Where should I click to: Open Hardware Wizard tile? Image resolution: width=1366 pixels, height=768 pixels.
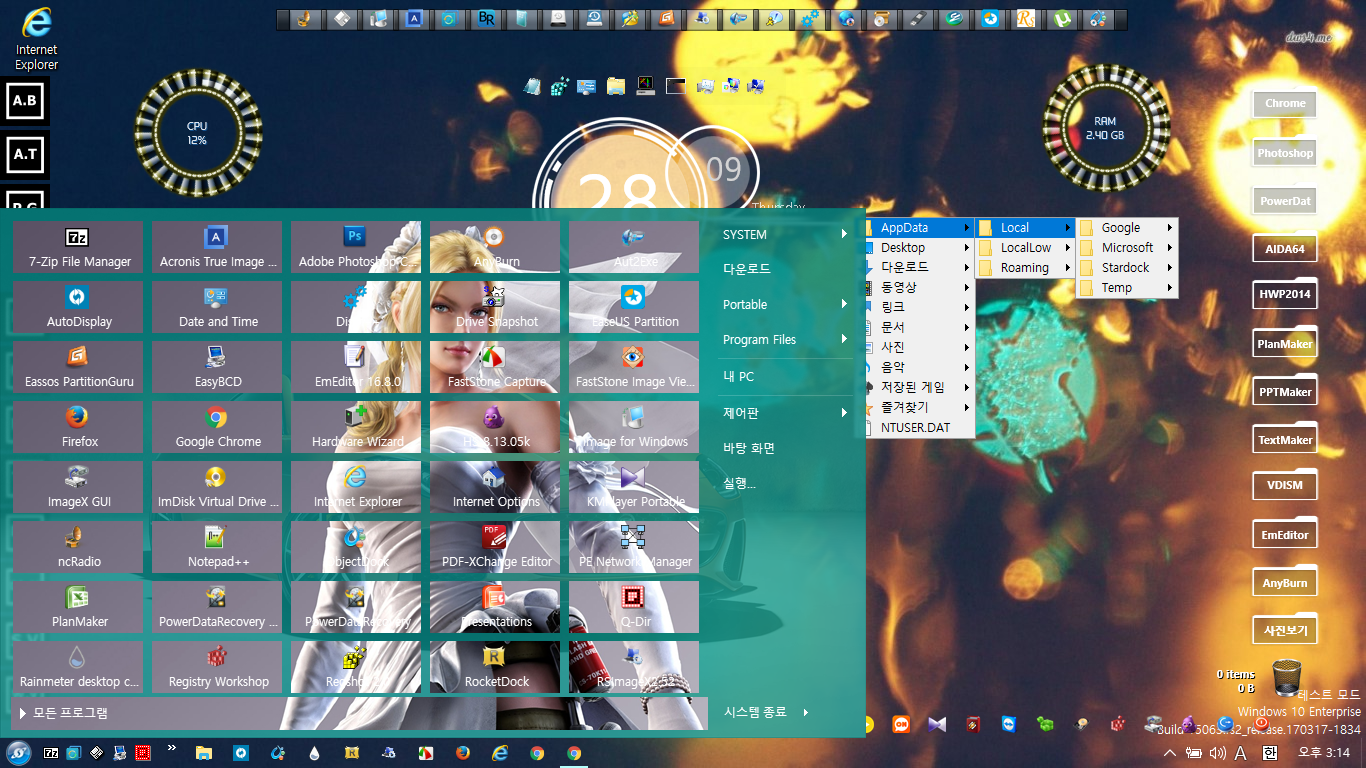pos(356,427)
